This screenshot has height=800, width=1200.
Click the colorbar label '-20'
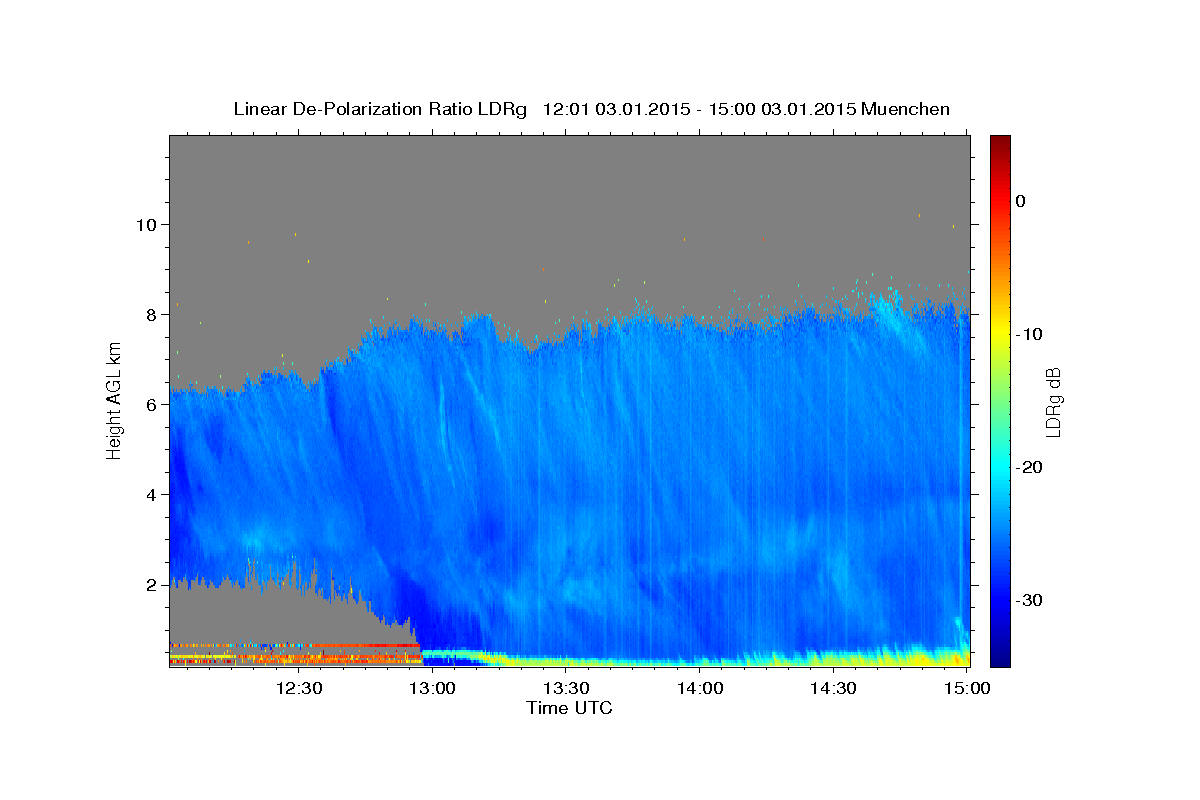(x=1030, y=467)
